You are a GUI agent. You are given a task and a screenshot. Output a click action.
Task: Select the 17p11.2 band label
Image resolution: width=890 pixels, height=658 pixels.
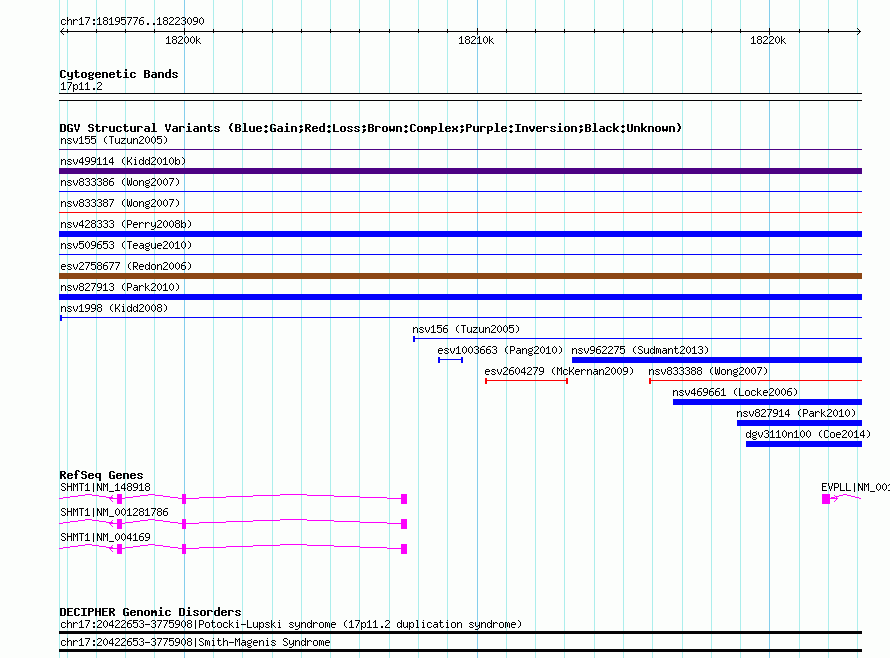point(81,86)
